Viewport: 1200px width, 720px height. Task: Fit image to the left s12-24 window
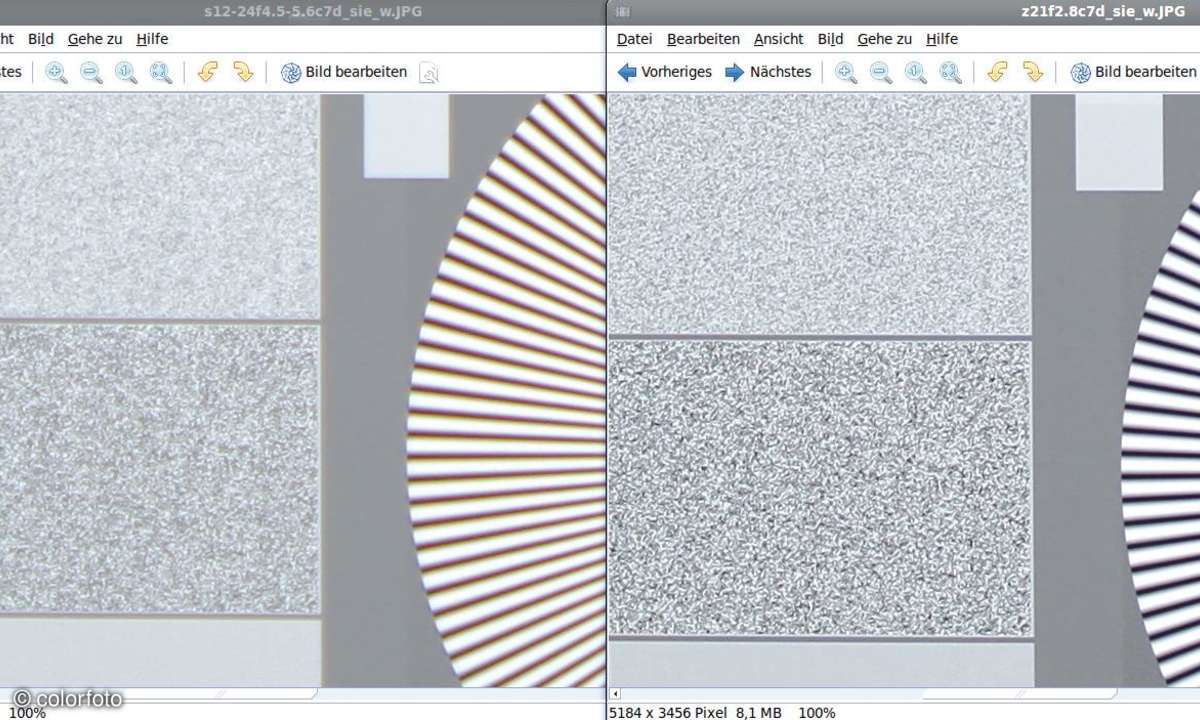click(x=160, y=72)
